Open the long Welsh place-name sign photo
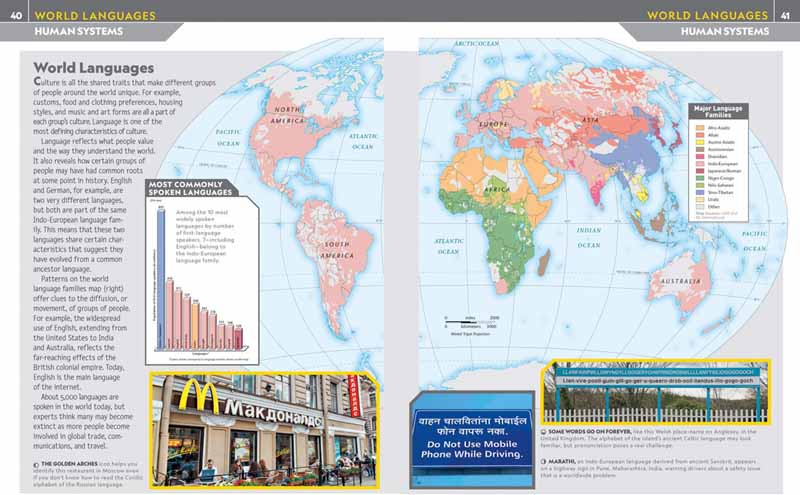 [656, 392]
